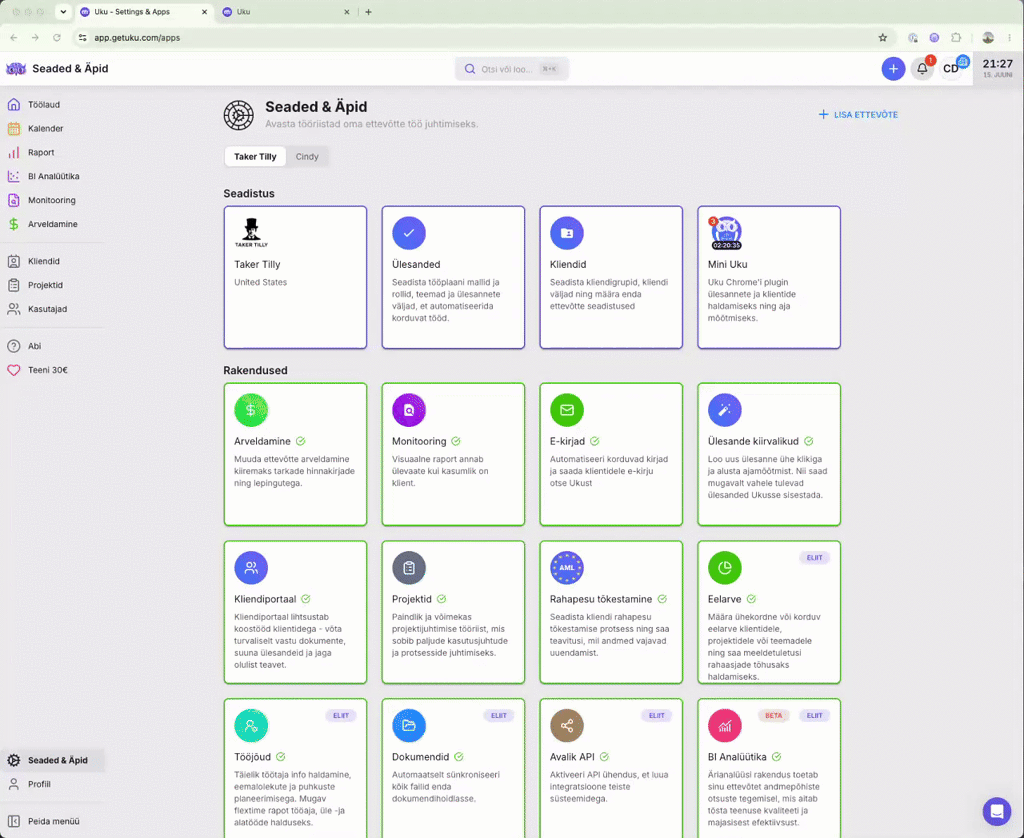
Task: Open Seaded & Äpid in the sidebar
Action: [53, 760]
